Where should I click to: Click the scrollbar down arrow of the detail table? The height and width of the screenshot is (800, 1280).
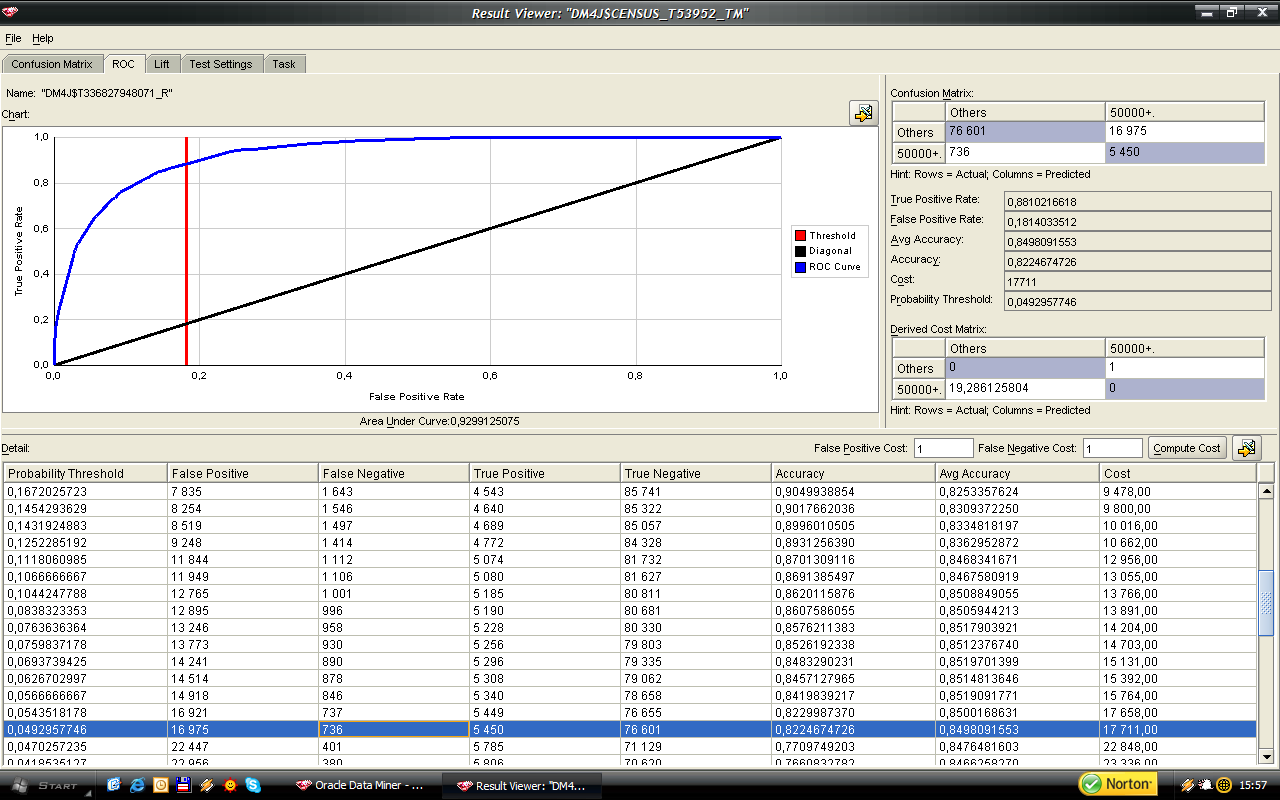[x=1266, y=756]
